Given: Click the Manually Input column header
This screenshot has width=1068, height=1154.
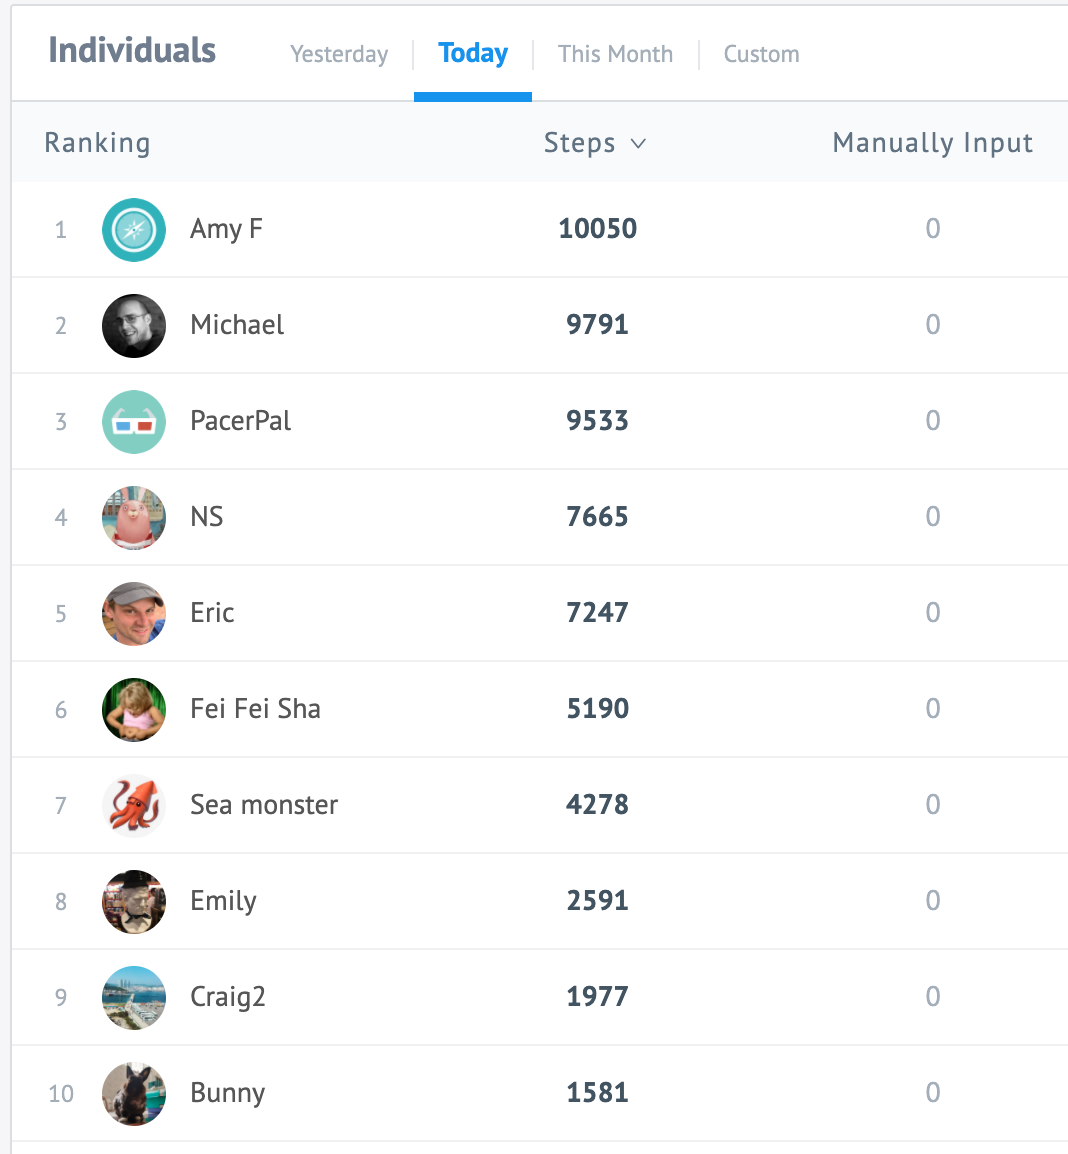Looking at the screenshot, I should [933, 143].
